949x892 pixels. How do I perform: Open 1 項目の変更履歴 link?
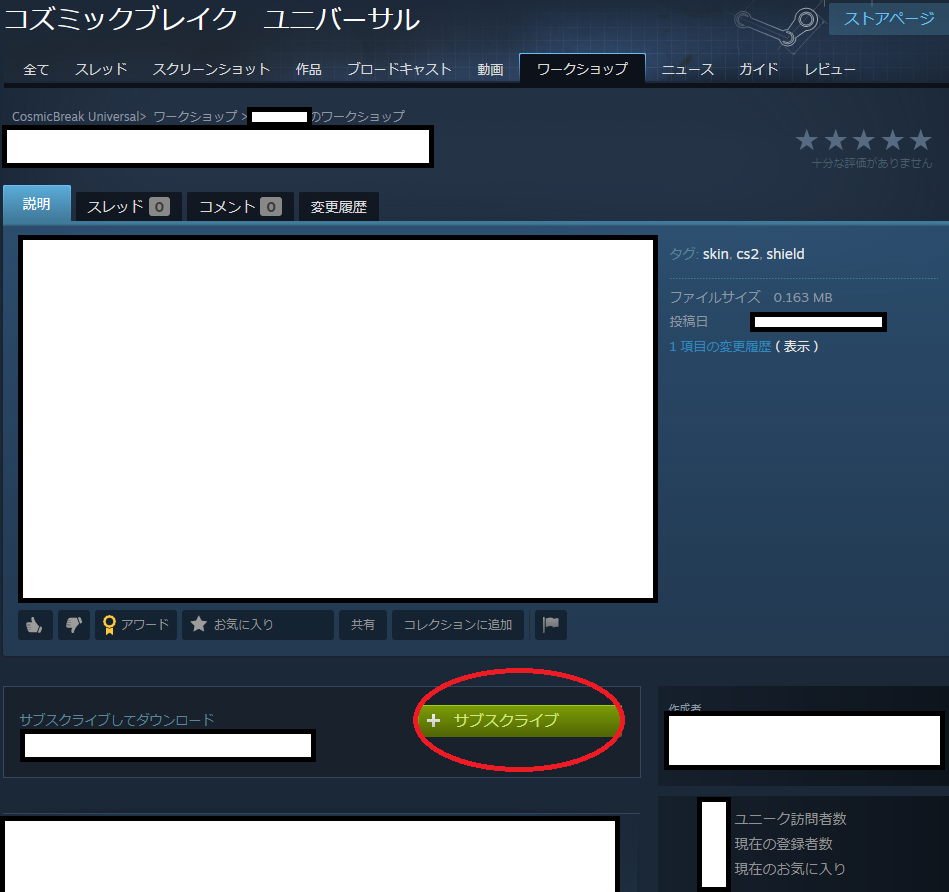tap(720, 346)
